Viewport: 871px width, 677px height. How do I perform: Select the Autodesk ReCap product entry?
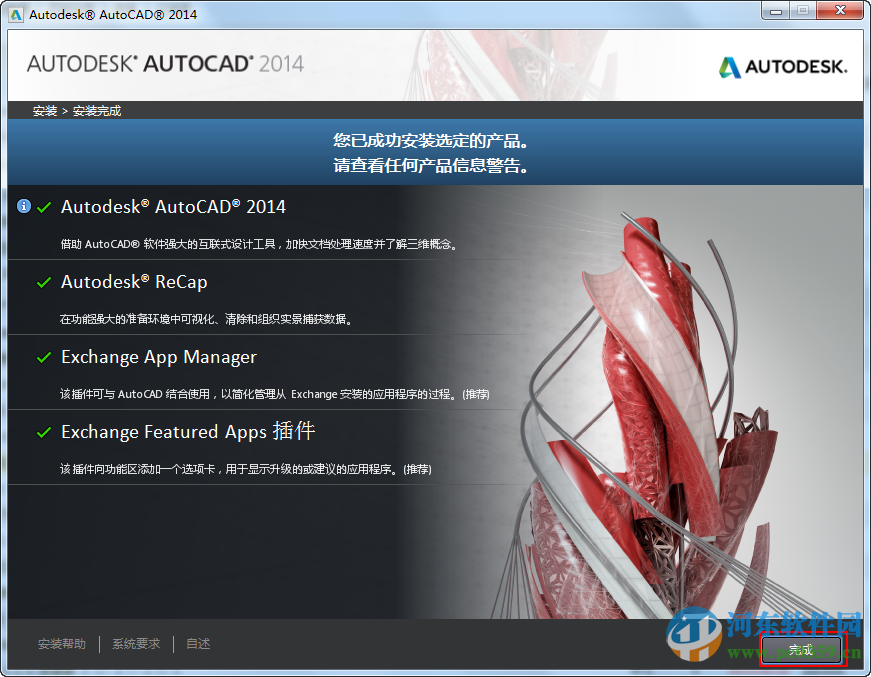click(134, 282)
